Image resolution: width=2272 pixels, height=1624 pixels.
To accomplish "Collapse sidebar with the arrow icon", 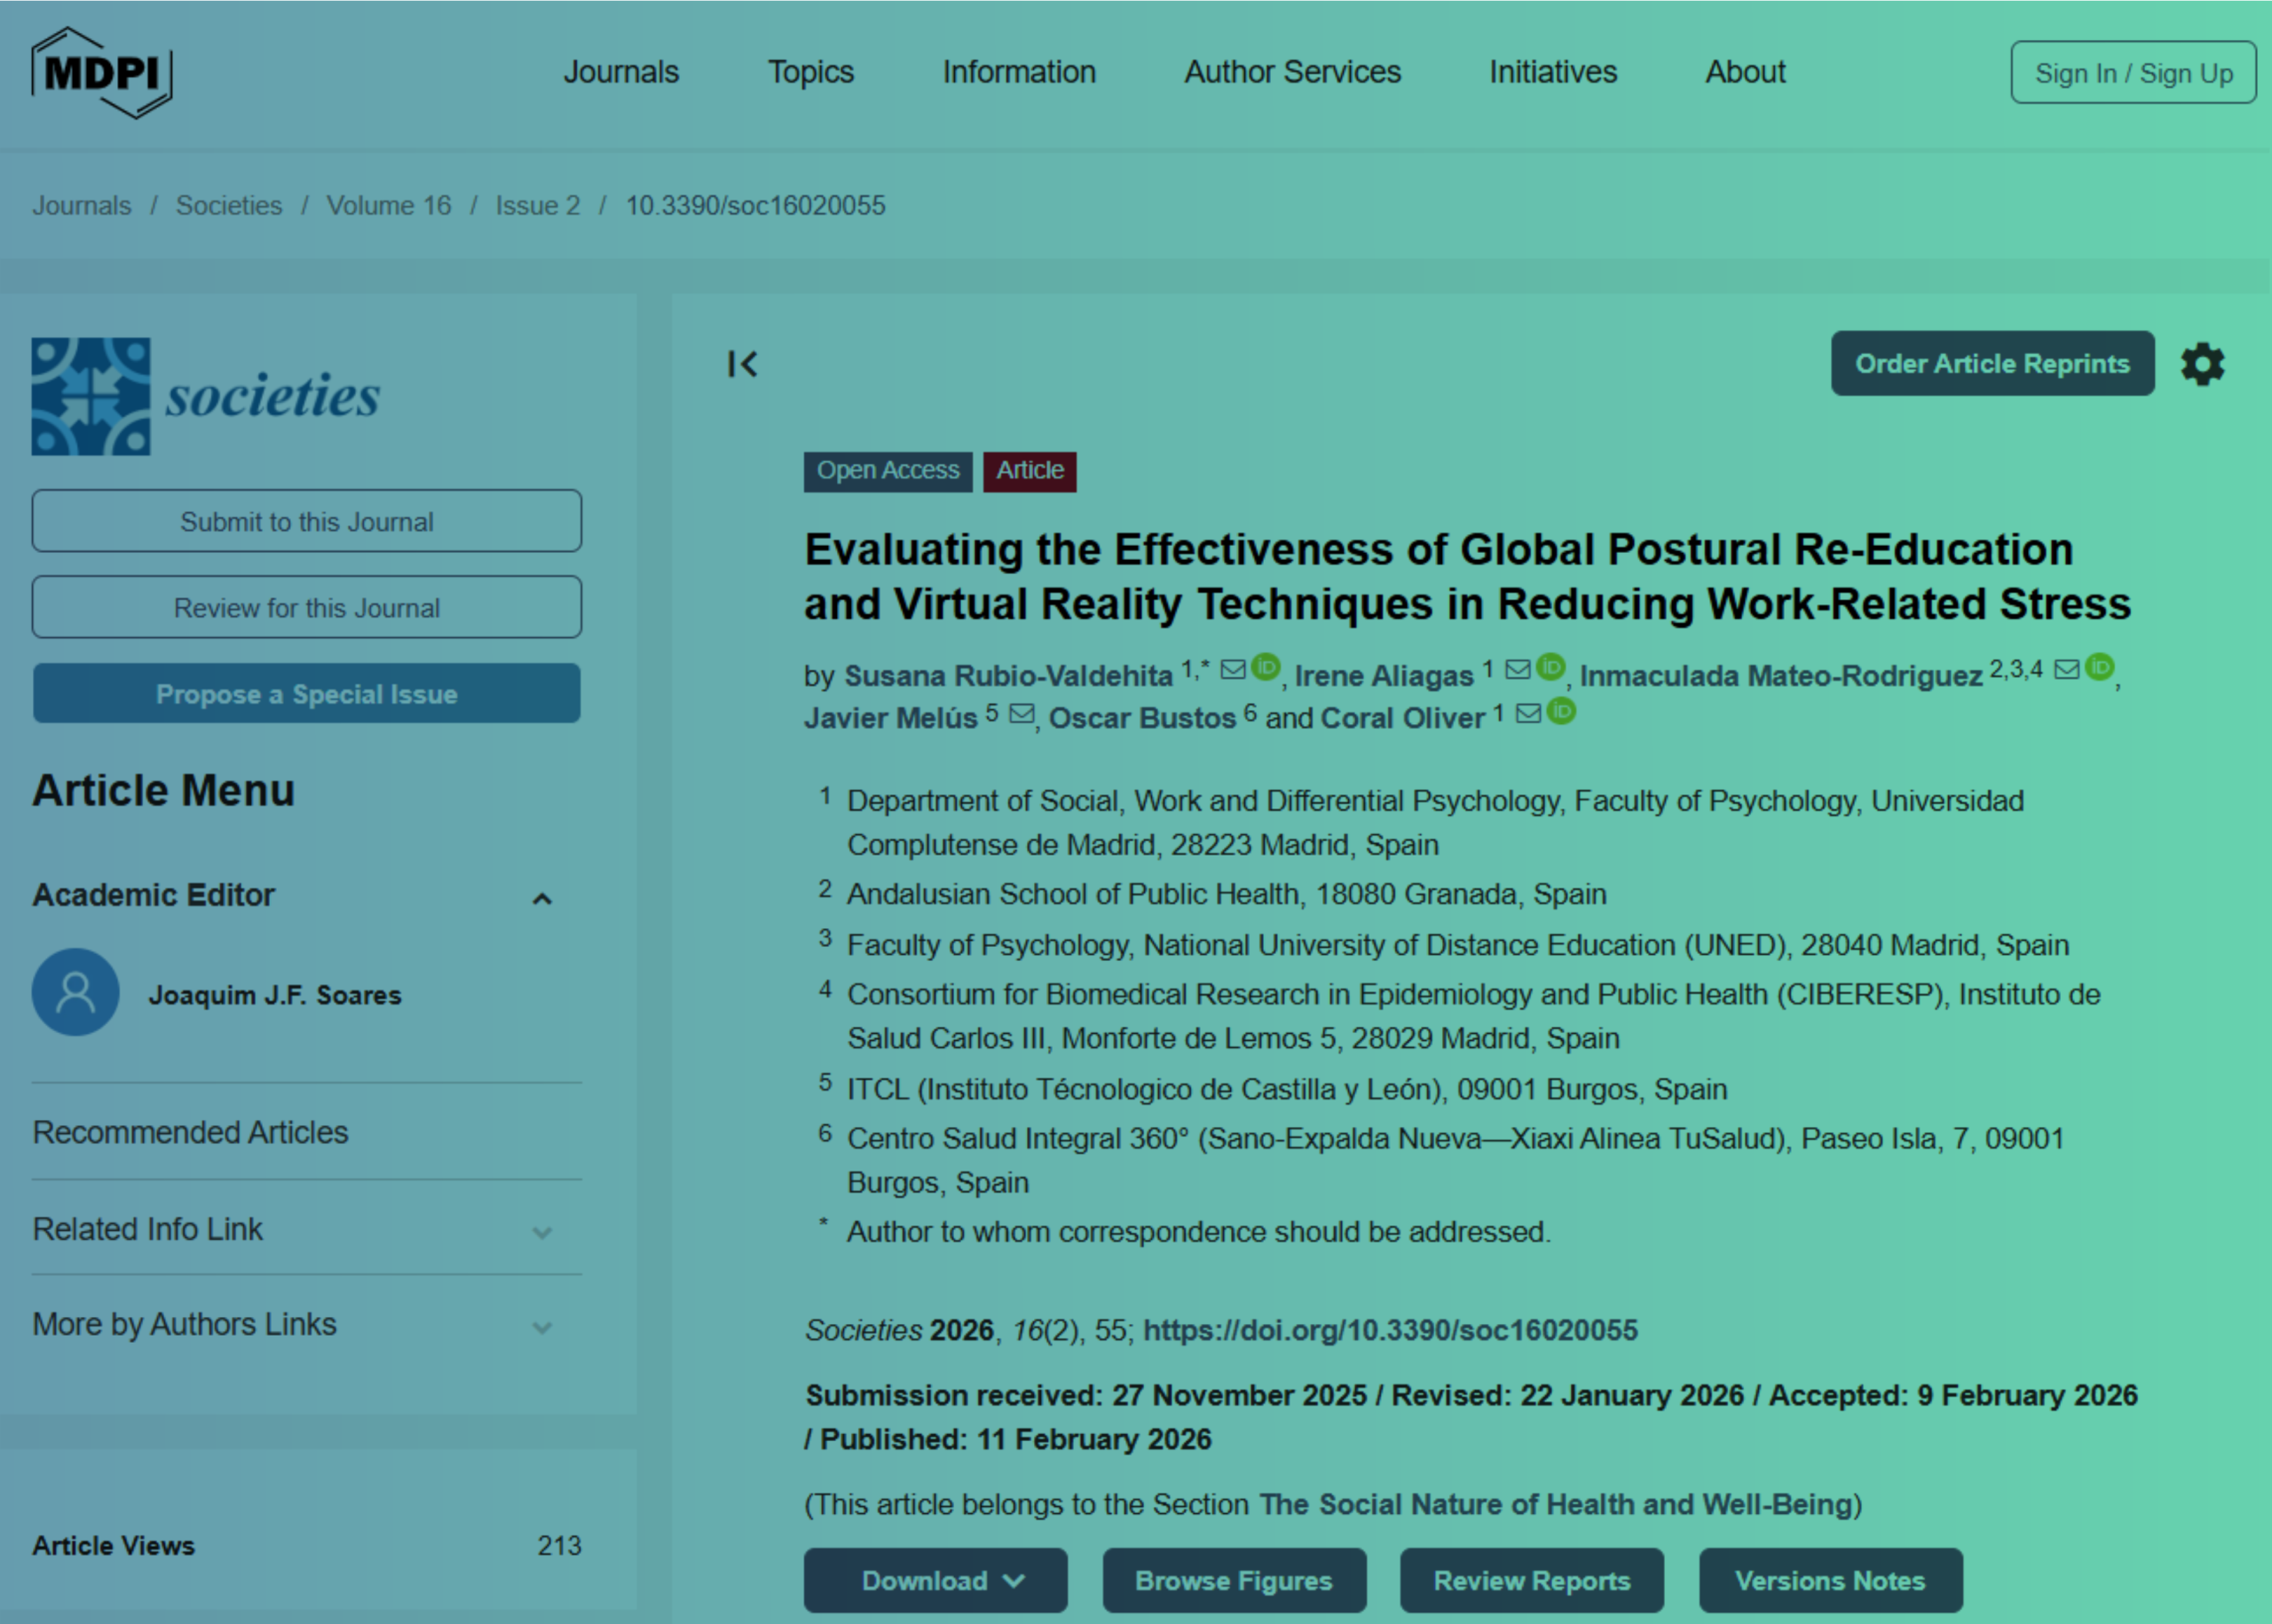I will click(742, 364).
